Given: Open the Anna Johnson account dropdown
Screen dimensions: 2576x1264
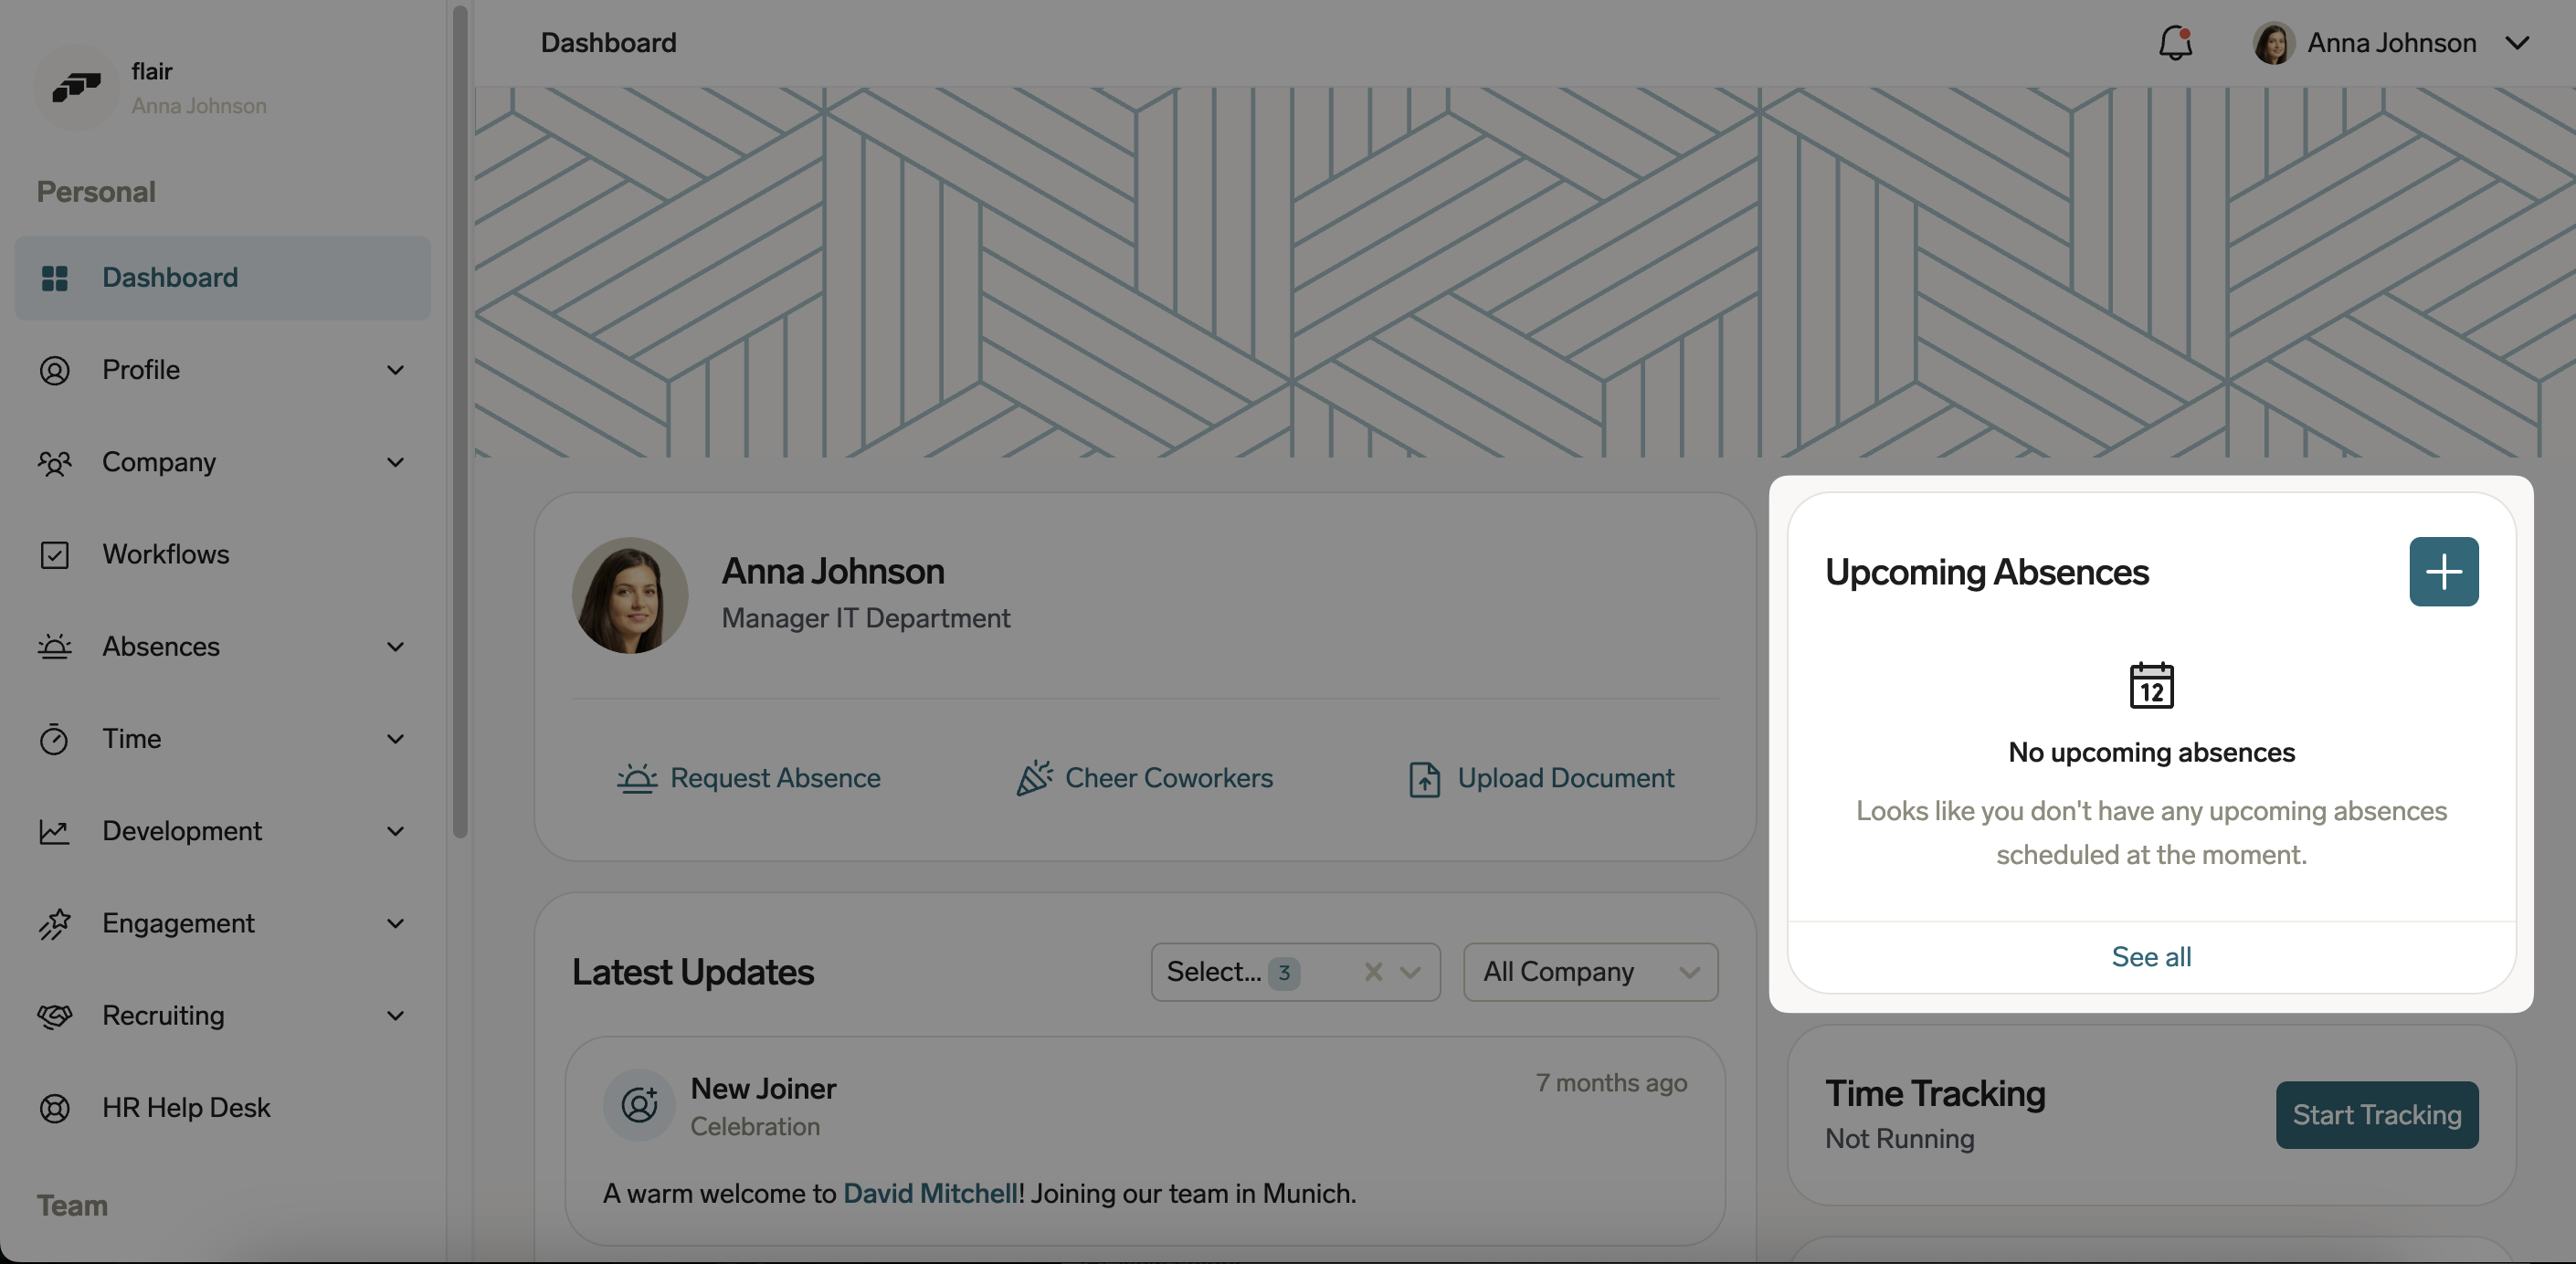Looking at the screenshot, I should (2519, 43).
